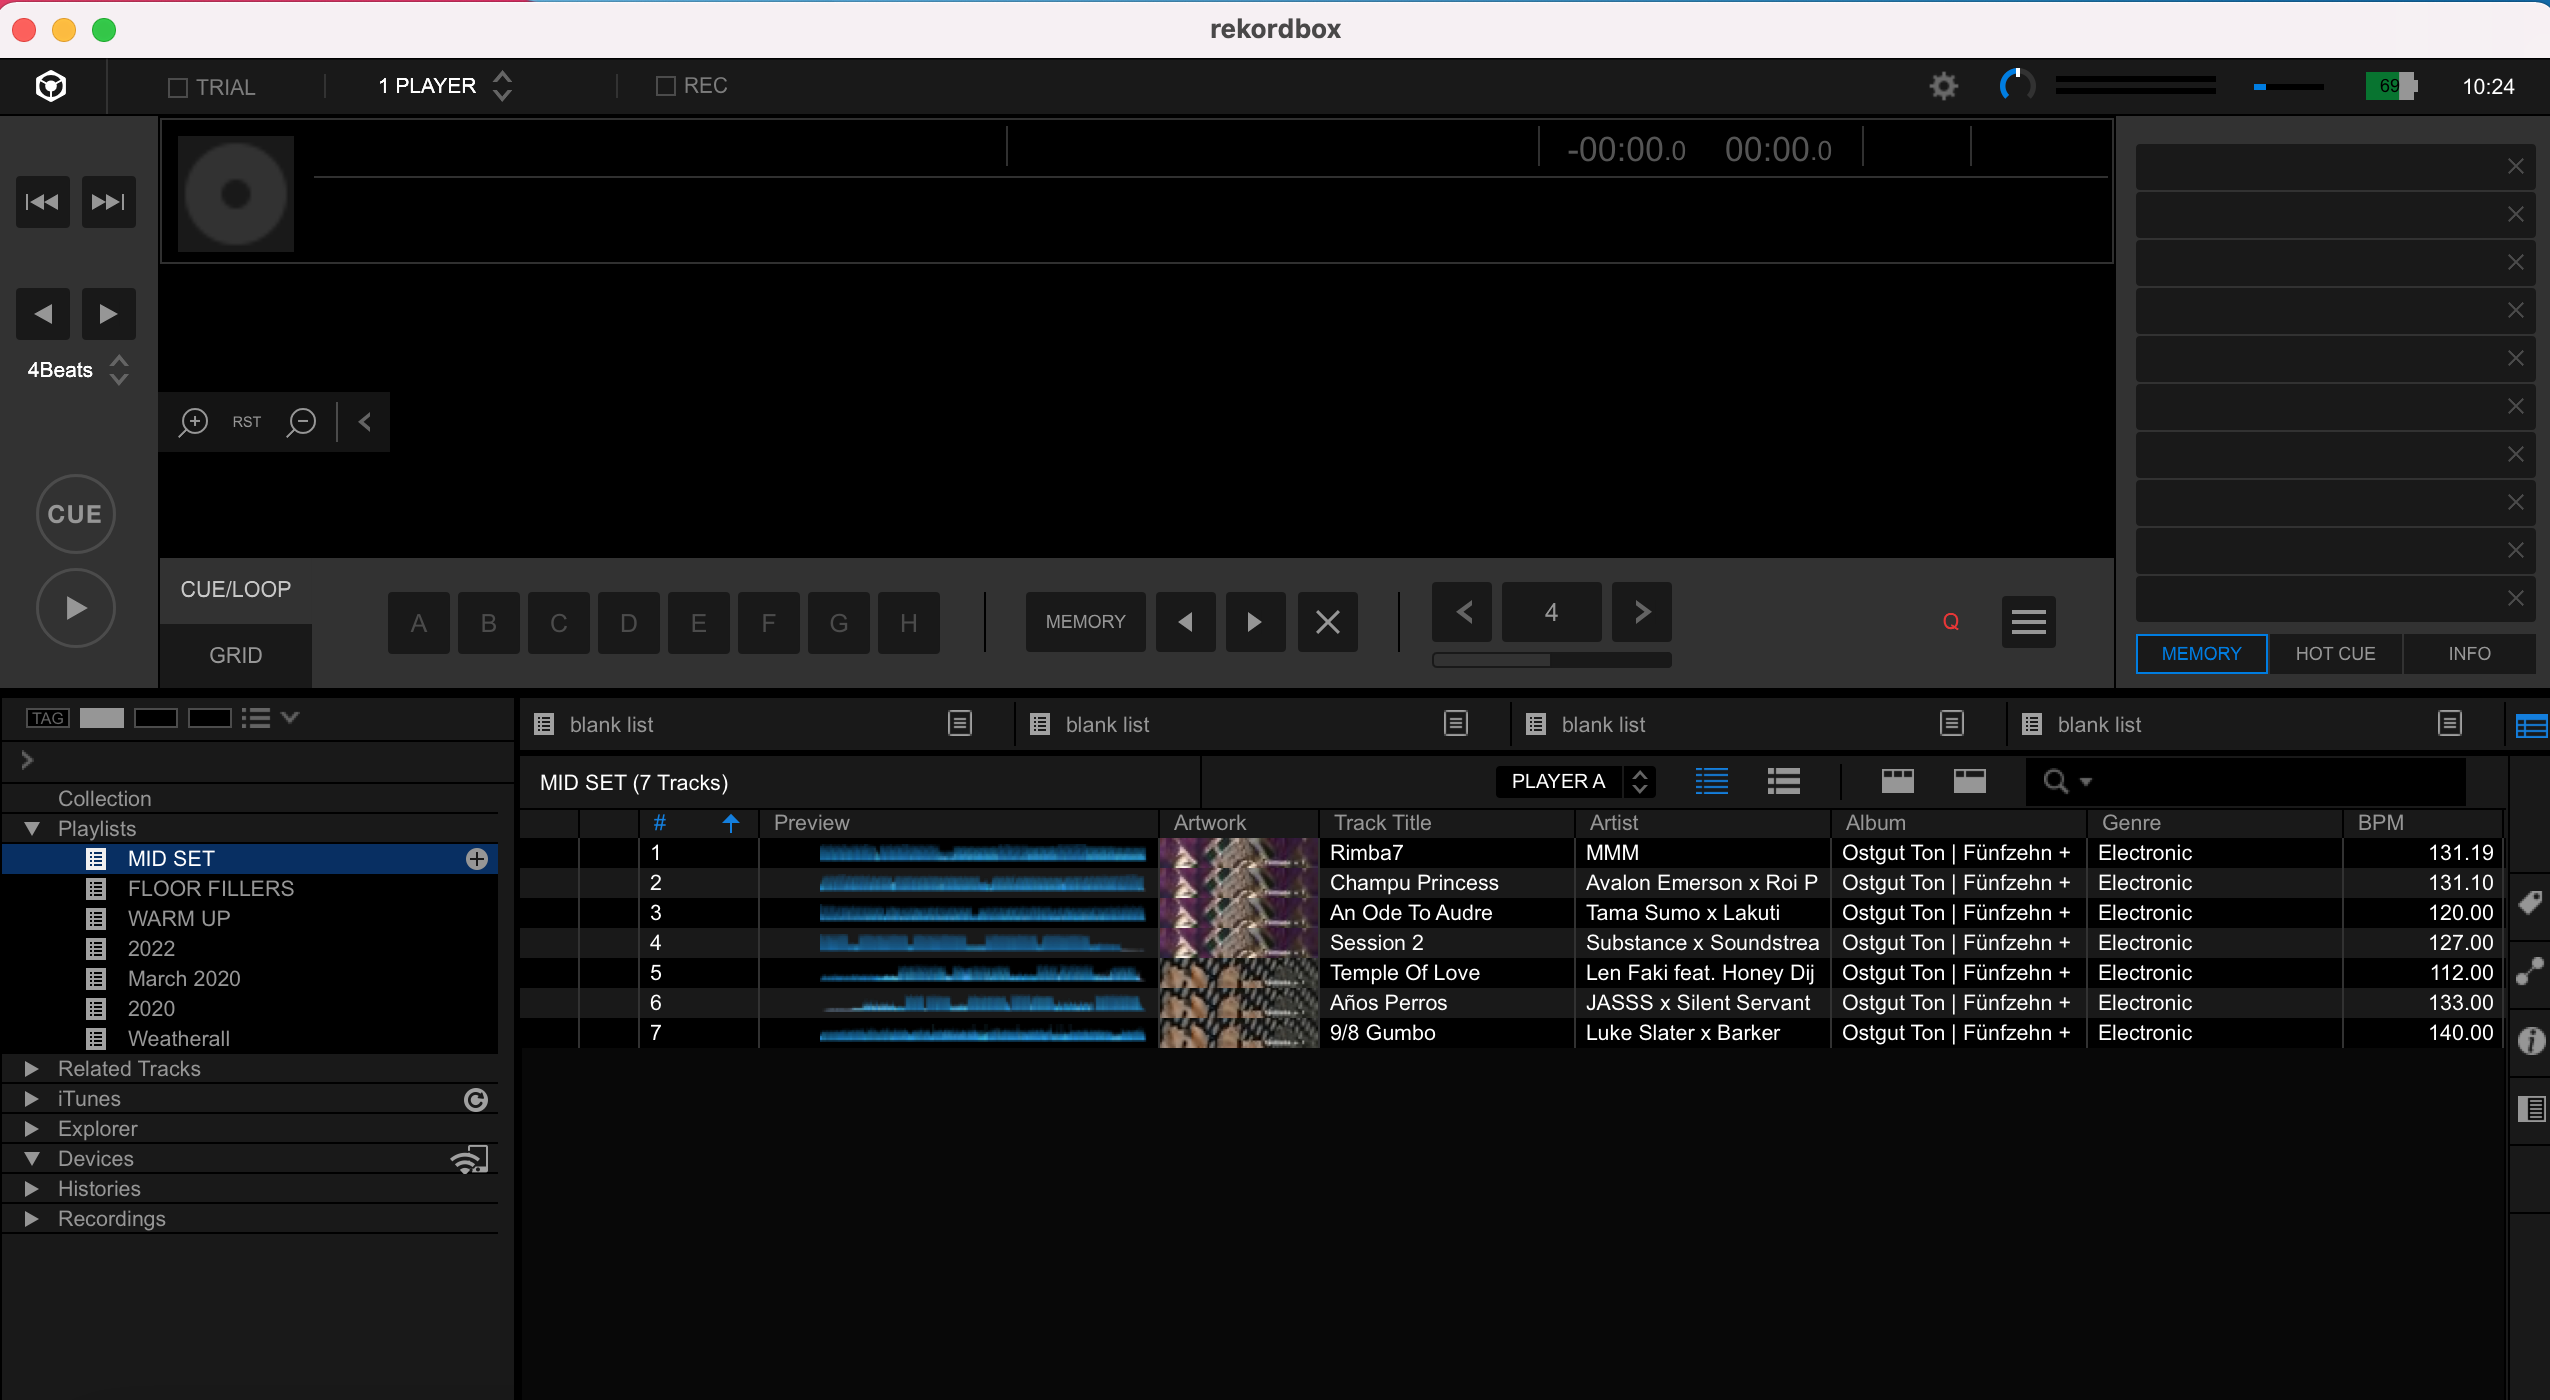Open the info side panel icon

click(x=2531, y=1041)
